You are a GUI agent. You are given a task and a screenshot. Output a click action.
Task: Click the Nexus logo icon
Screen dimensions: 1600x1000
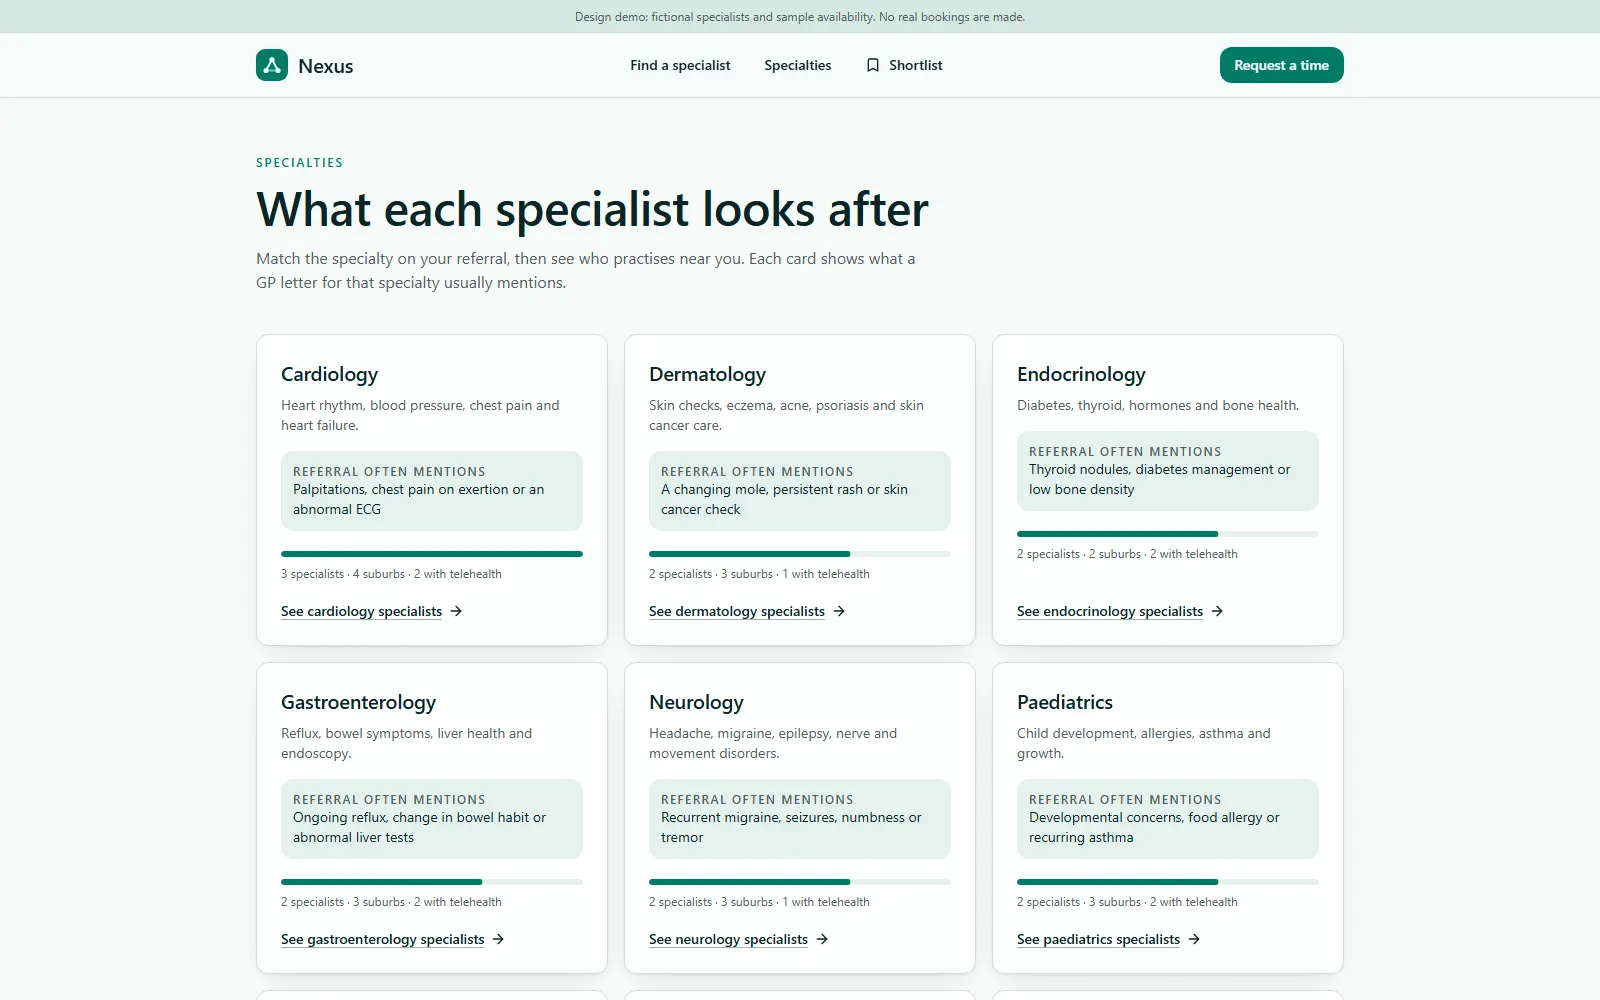(x=272, y=65)
